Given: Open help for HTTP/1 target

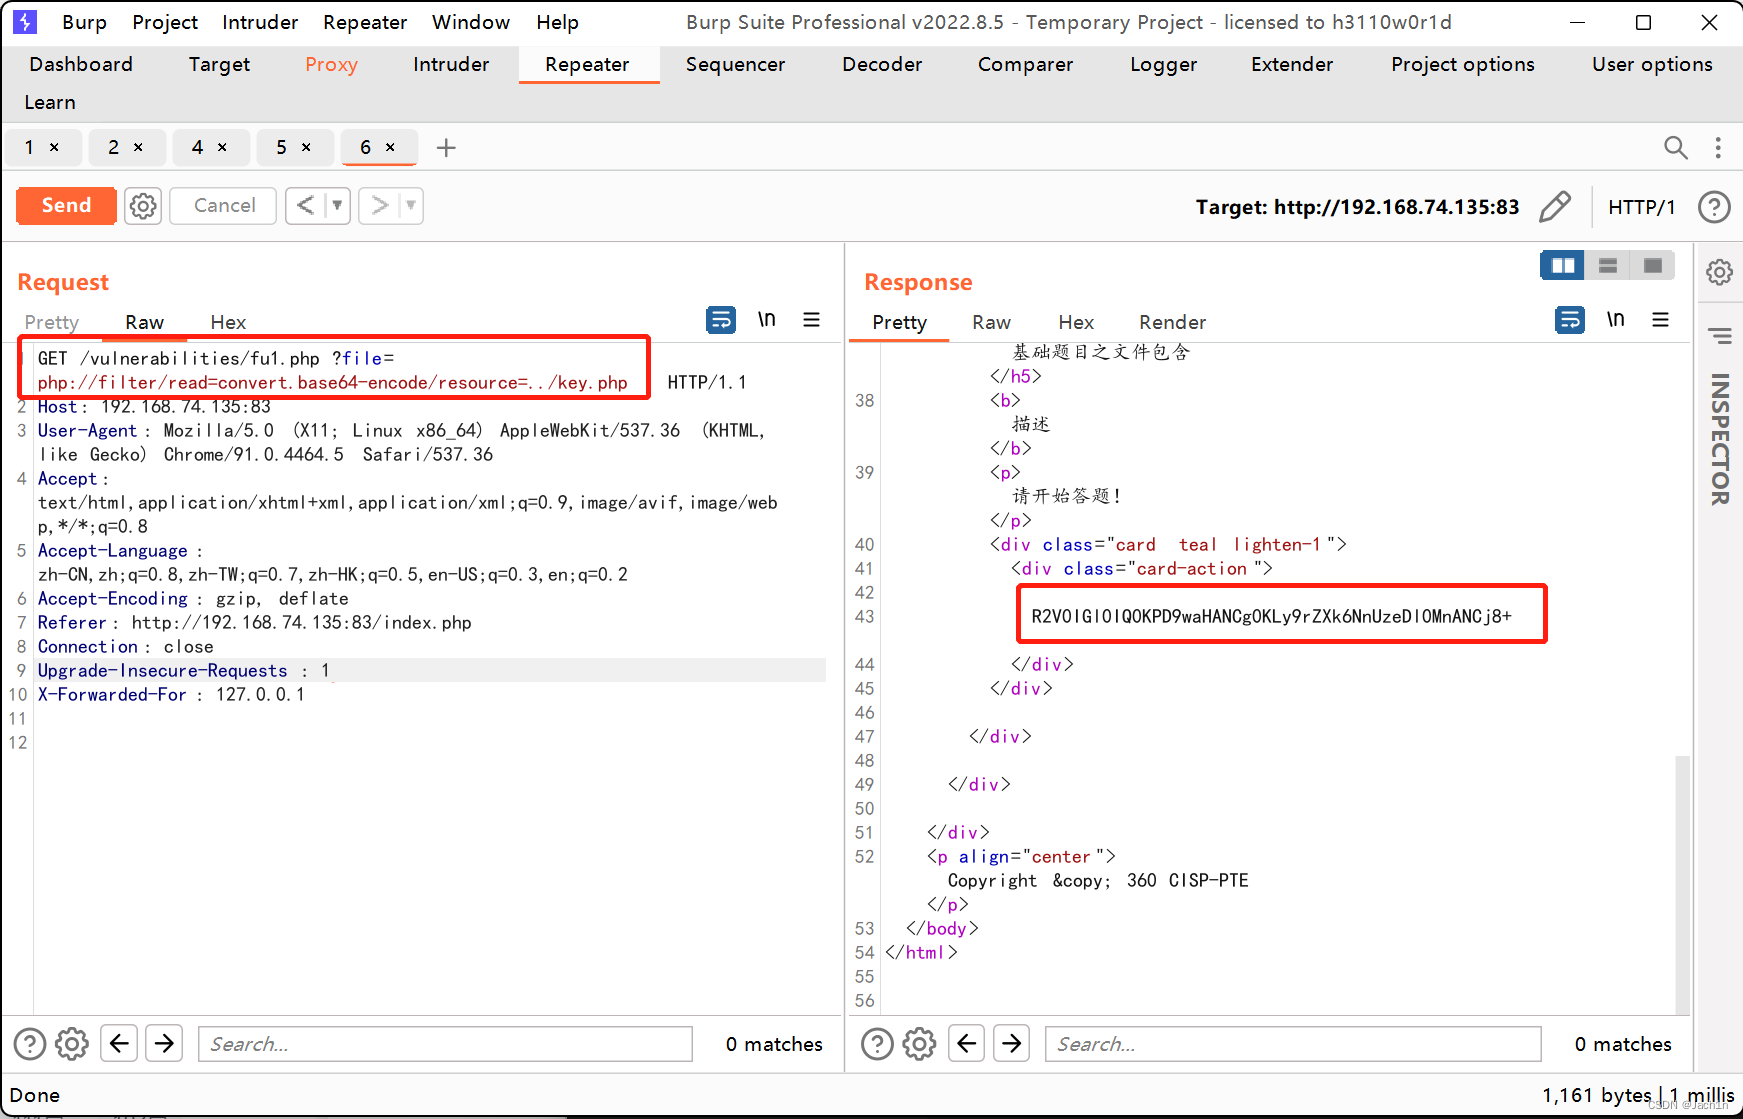Looking at the screenshot, I should tap(1714, 207).
